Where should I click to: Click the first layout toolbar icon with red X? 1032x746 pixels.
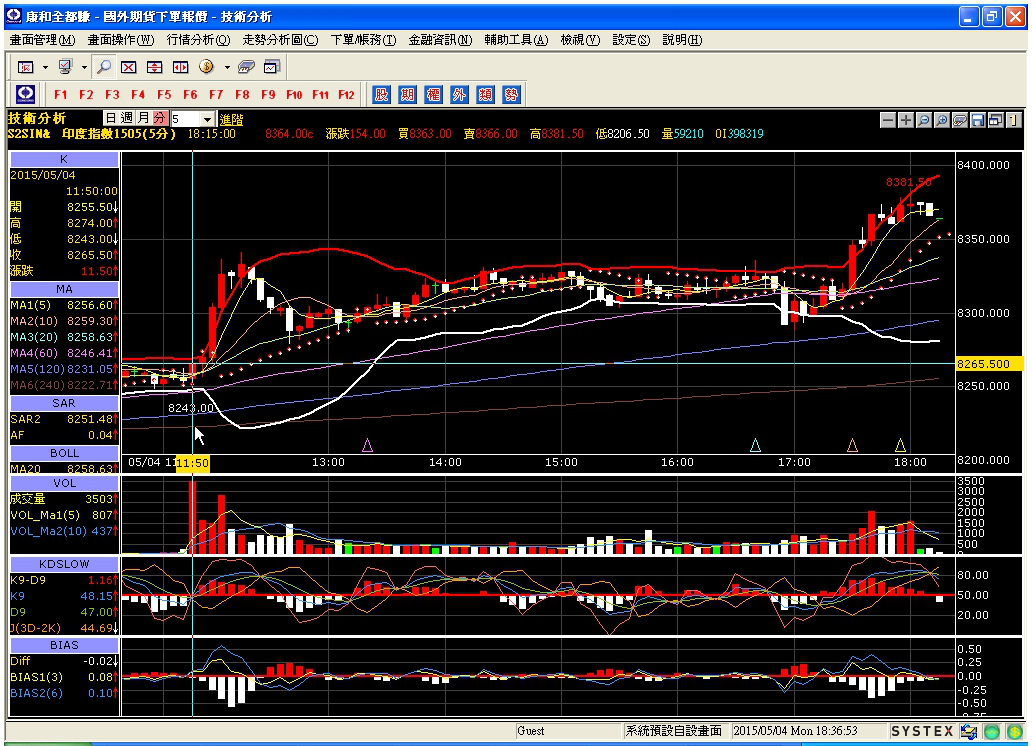point(26,67)
